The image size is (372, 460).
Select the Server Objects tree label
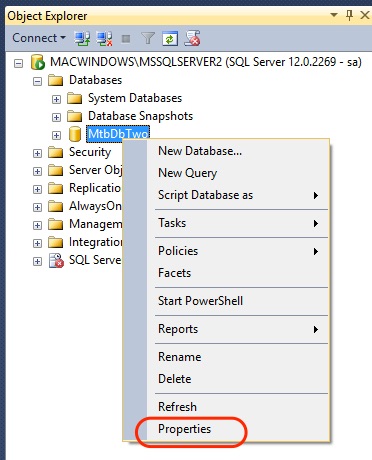pos(95,170)
